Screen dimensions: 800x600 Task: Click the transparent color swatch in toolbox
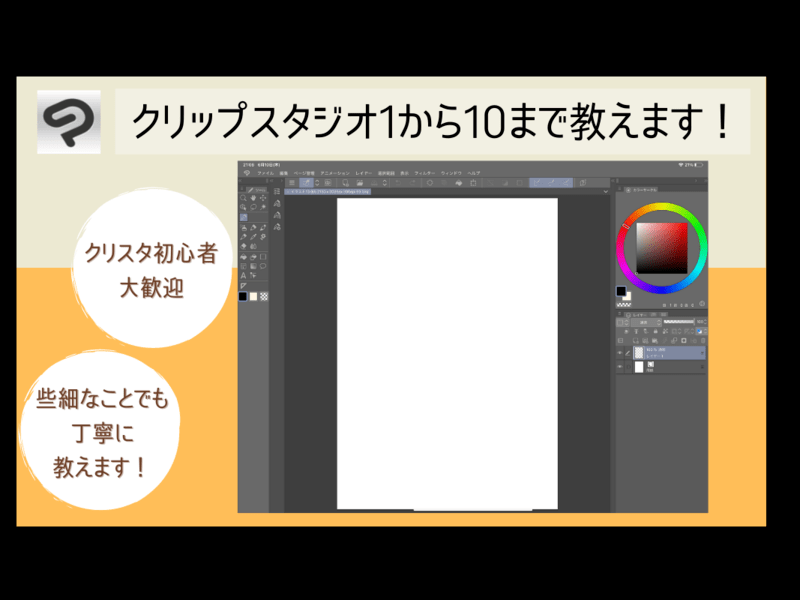[264, 296]
